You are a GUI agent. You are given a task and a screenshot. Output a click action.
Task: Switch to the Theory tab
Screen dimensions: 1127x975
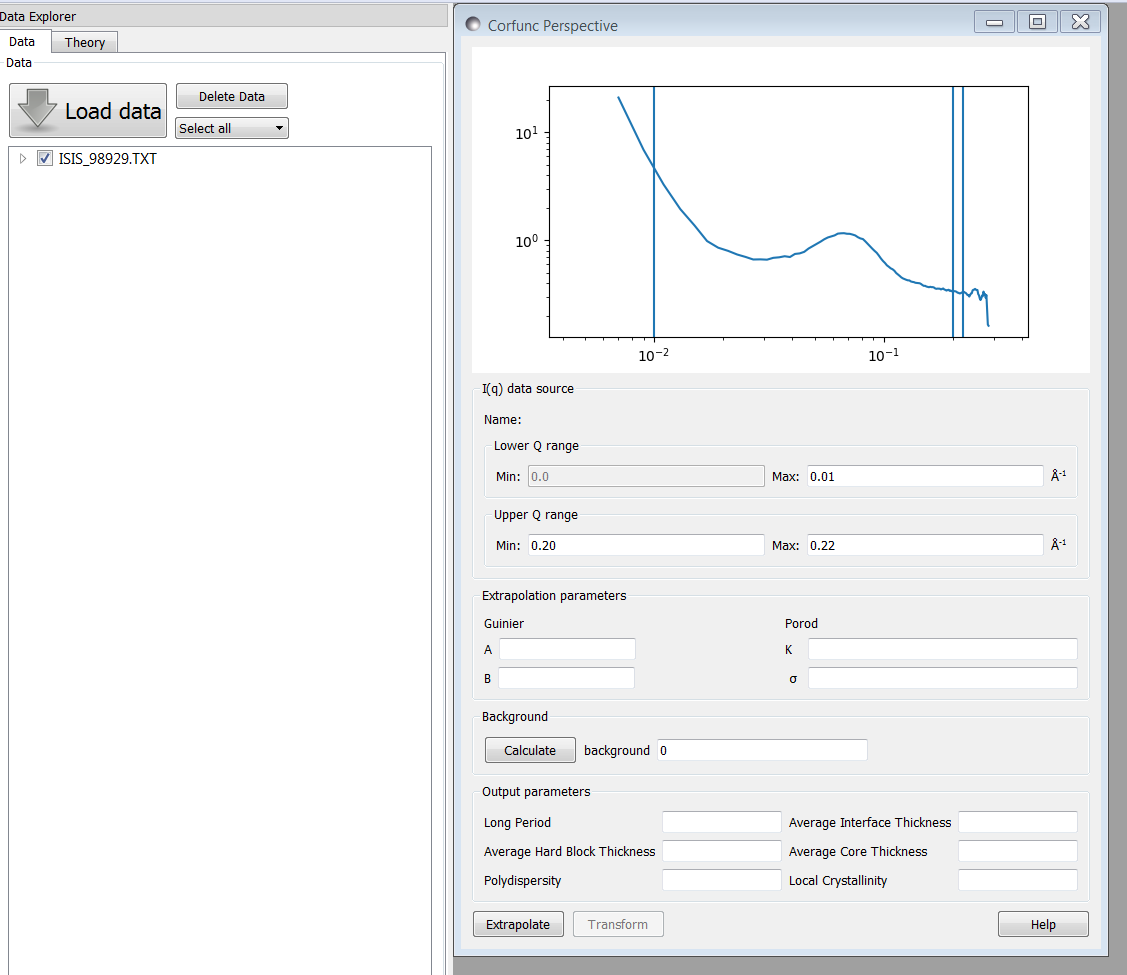(x=85, y=42)
